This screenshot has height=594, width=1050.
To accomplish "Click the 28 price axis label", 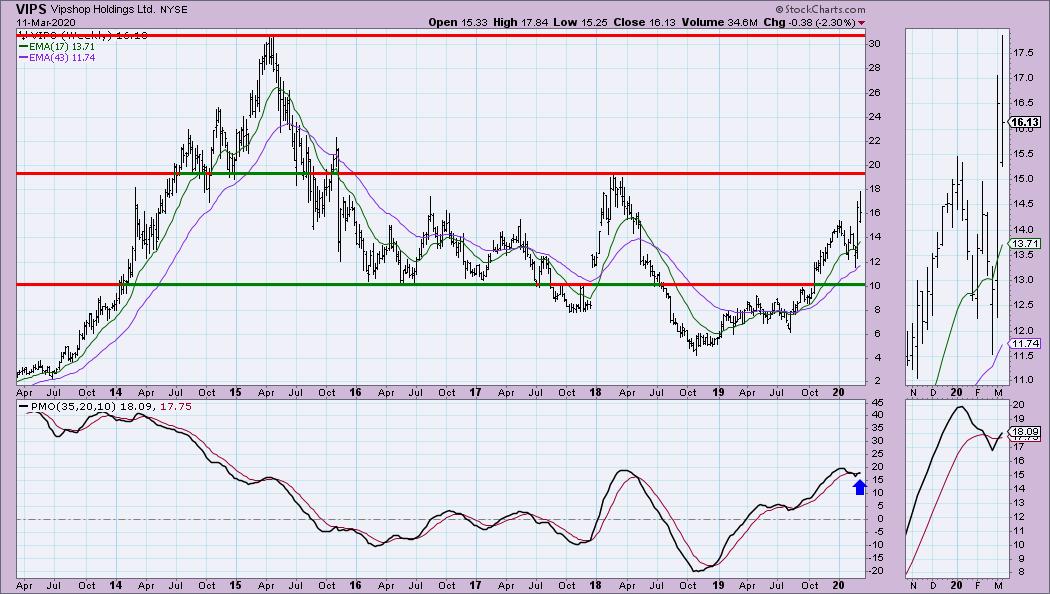I will pos(875,68).
